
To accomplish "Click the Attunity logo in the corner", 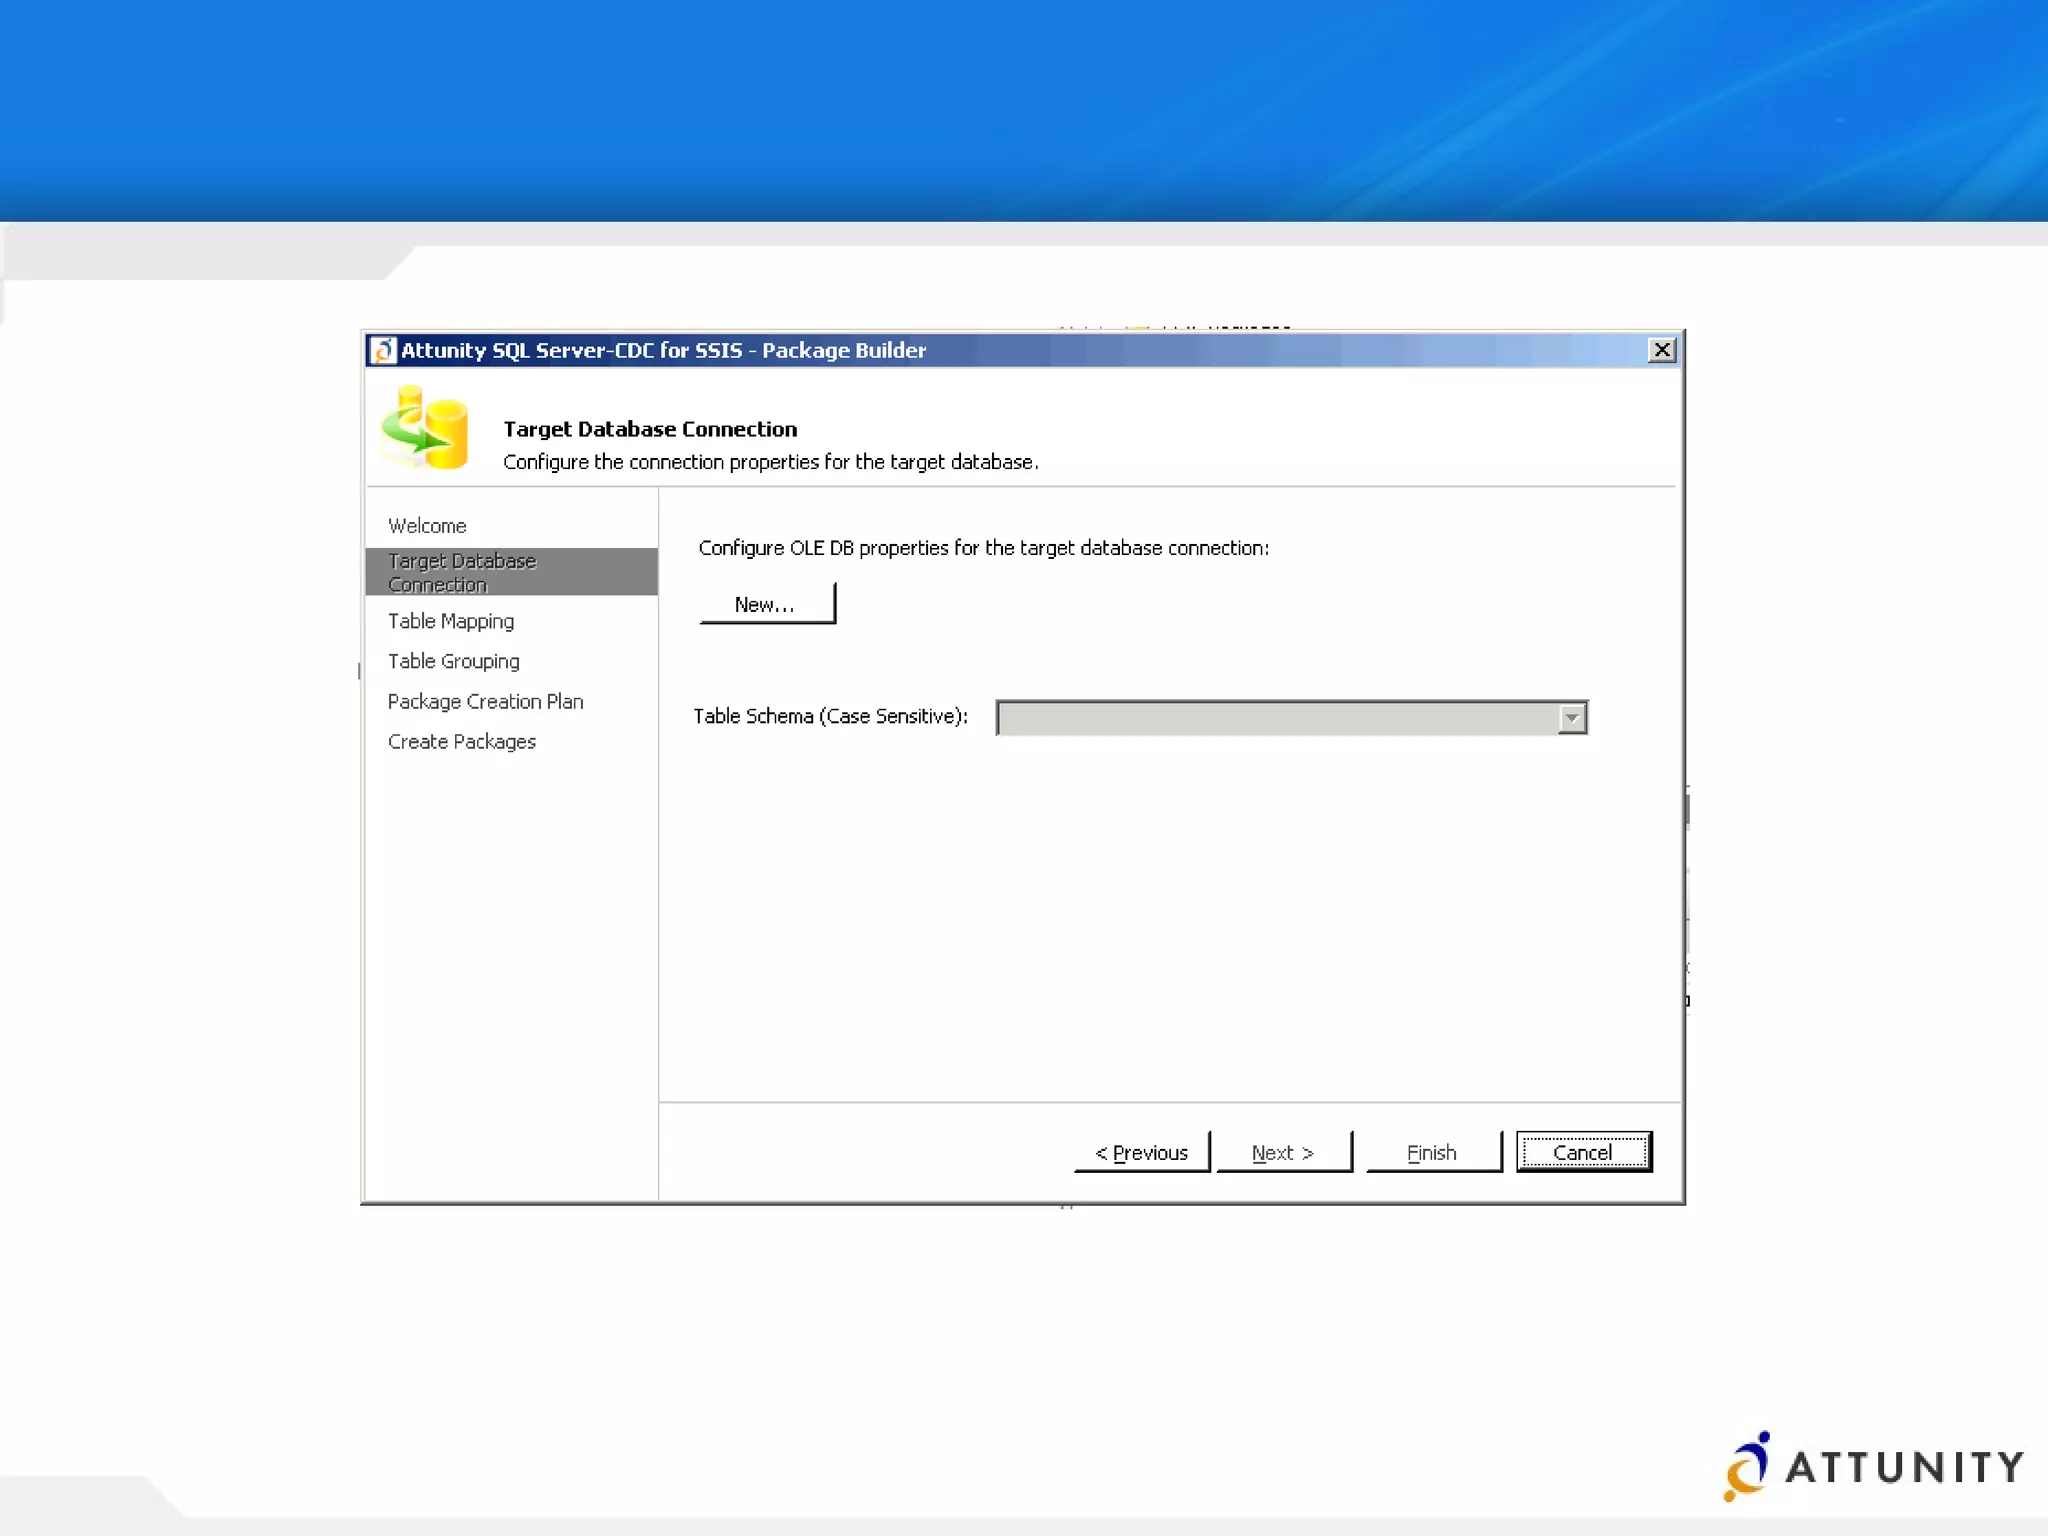I will tap(1874, 1466).
